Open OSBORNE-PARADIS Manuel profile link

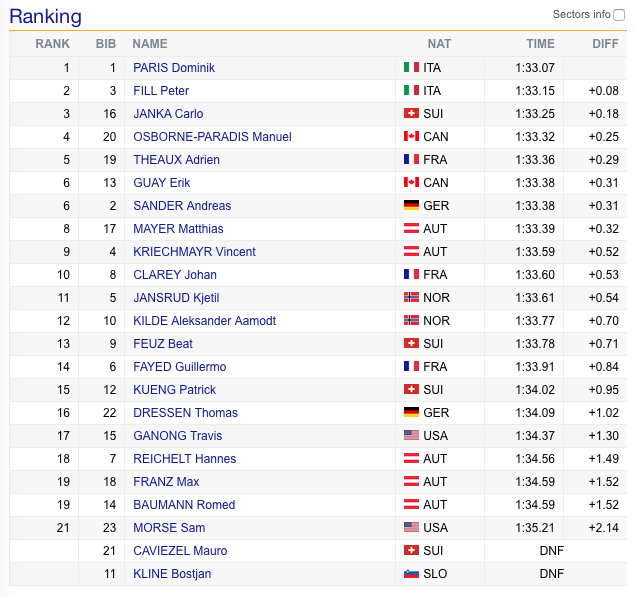click(212, 137)
